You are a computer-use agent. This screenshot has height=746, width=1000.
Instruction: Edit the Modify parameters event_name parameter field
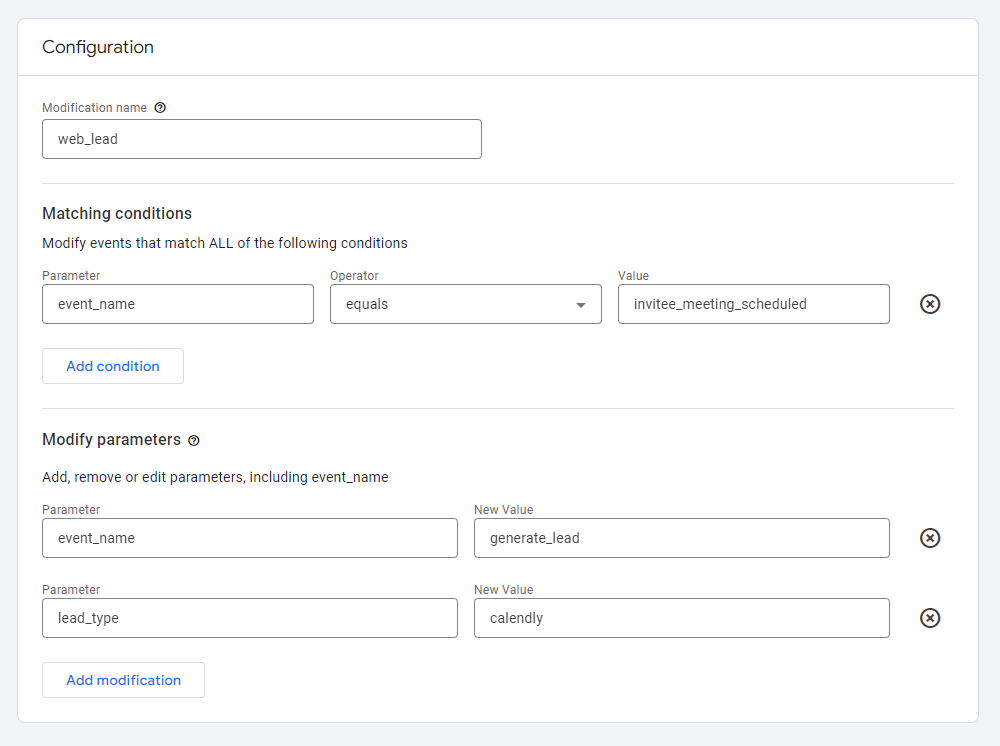[250, 538]
